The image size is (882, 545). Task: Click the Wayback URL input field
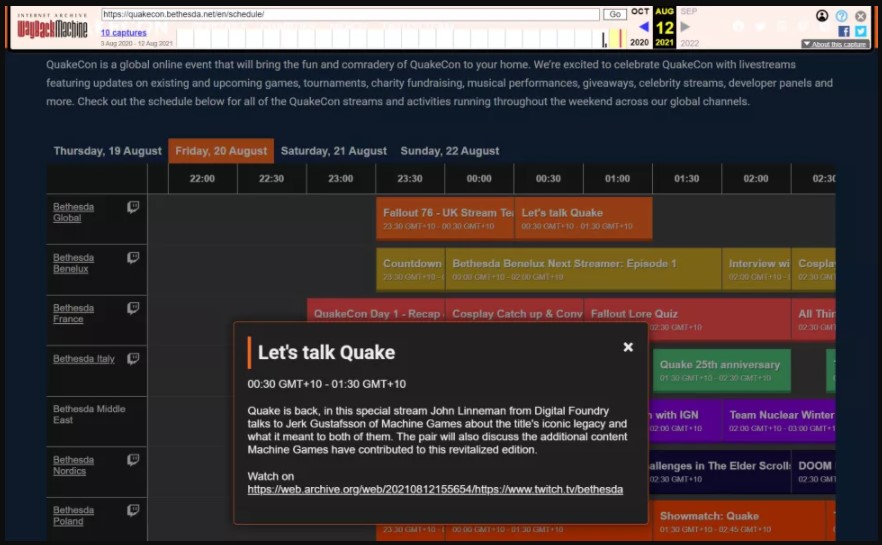pyautogui.click(x=350, y=15)
